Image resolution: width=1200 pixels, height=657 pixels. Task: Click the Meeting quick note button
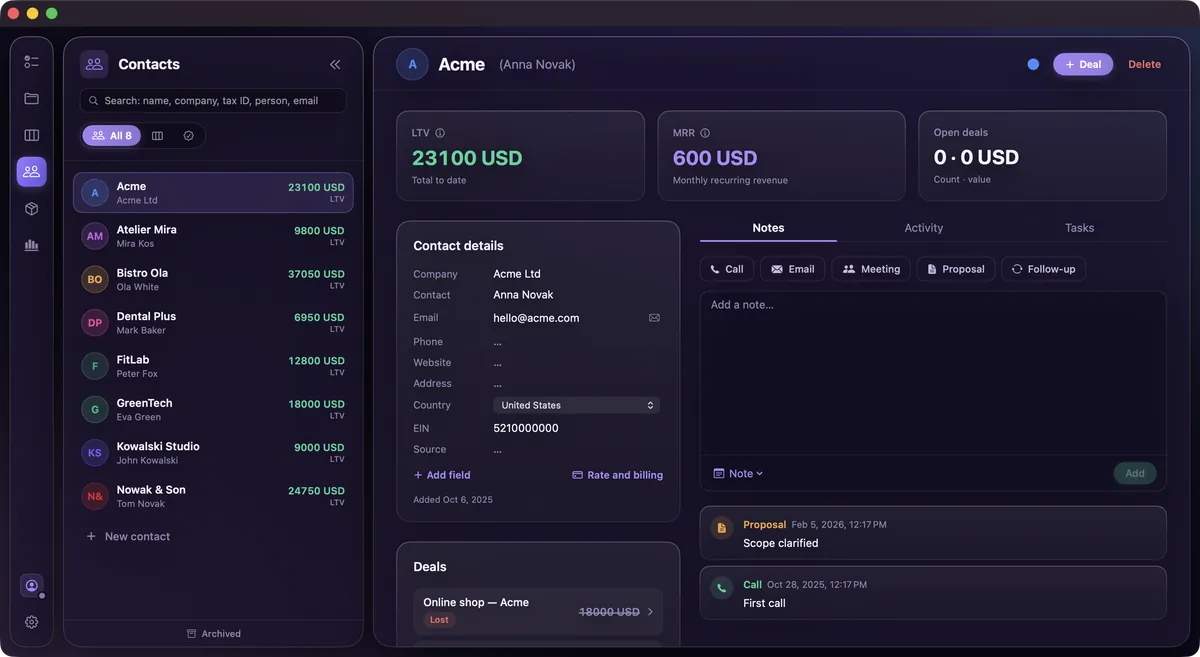(x=871, y=269)
